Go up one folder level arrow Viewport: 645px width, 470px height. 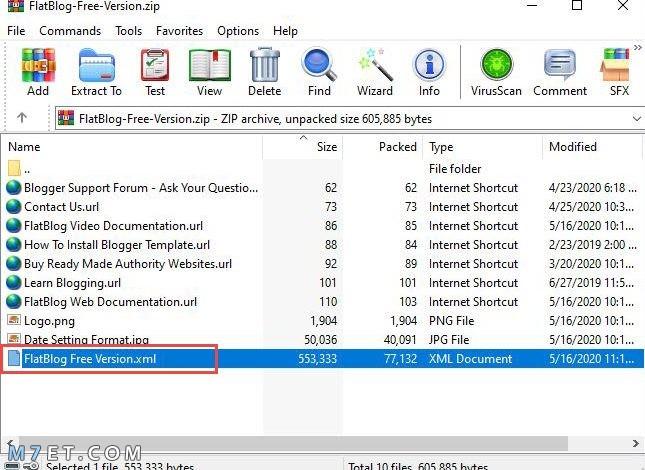[x=22, y=118]
